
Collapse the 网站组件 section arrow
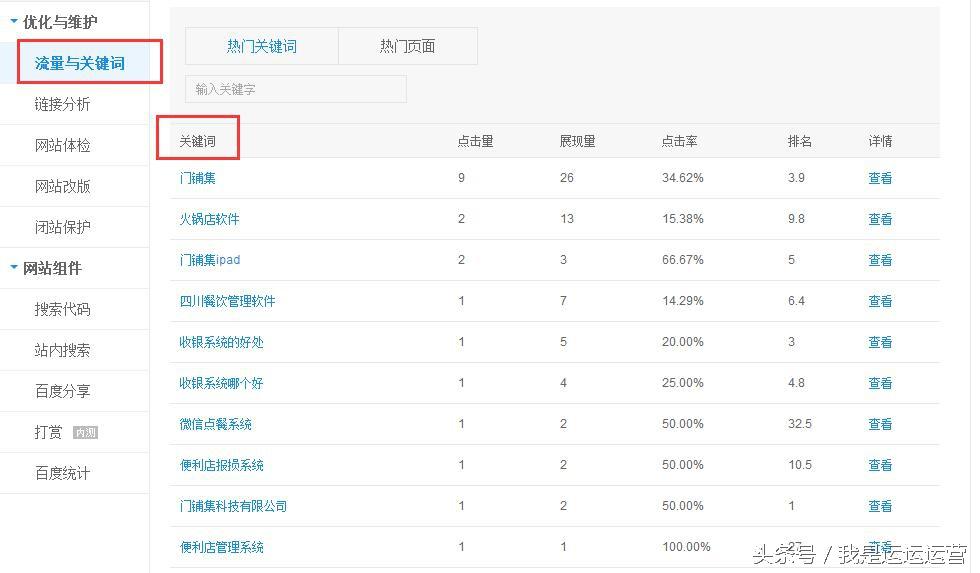click(x=14, y=267)
